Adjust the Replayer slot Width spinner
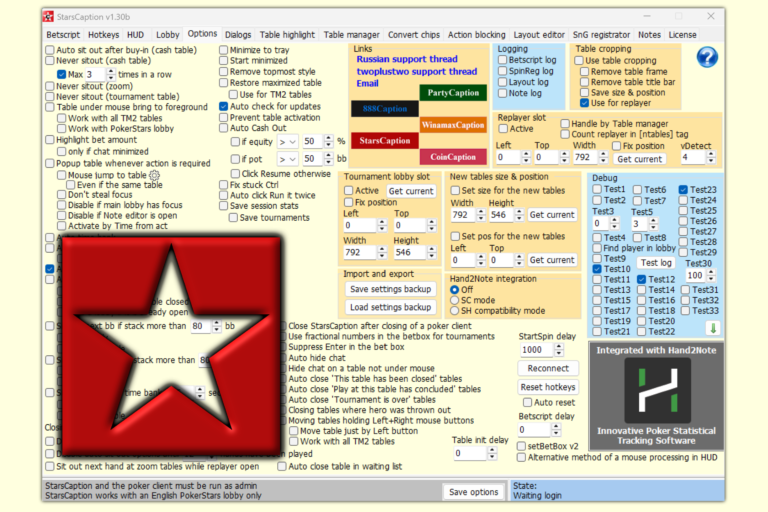Screen dimensions: 768x512 pyautogui.click(x=603, y=157)
